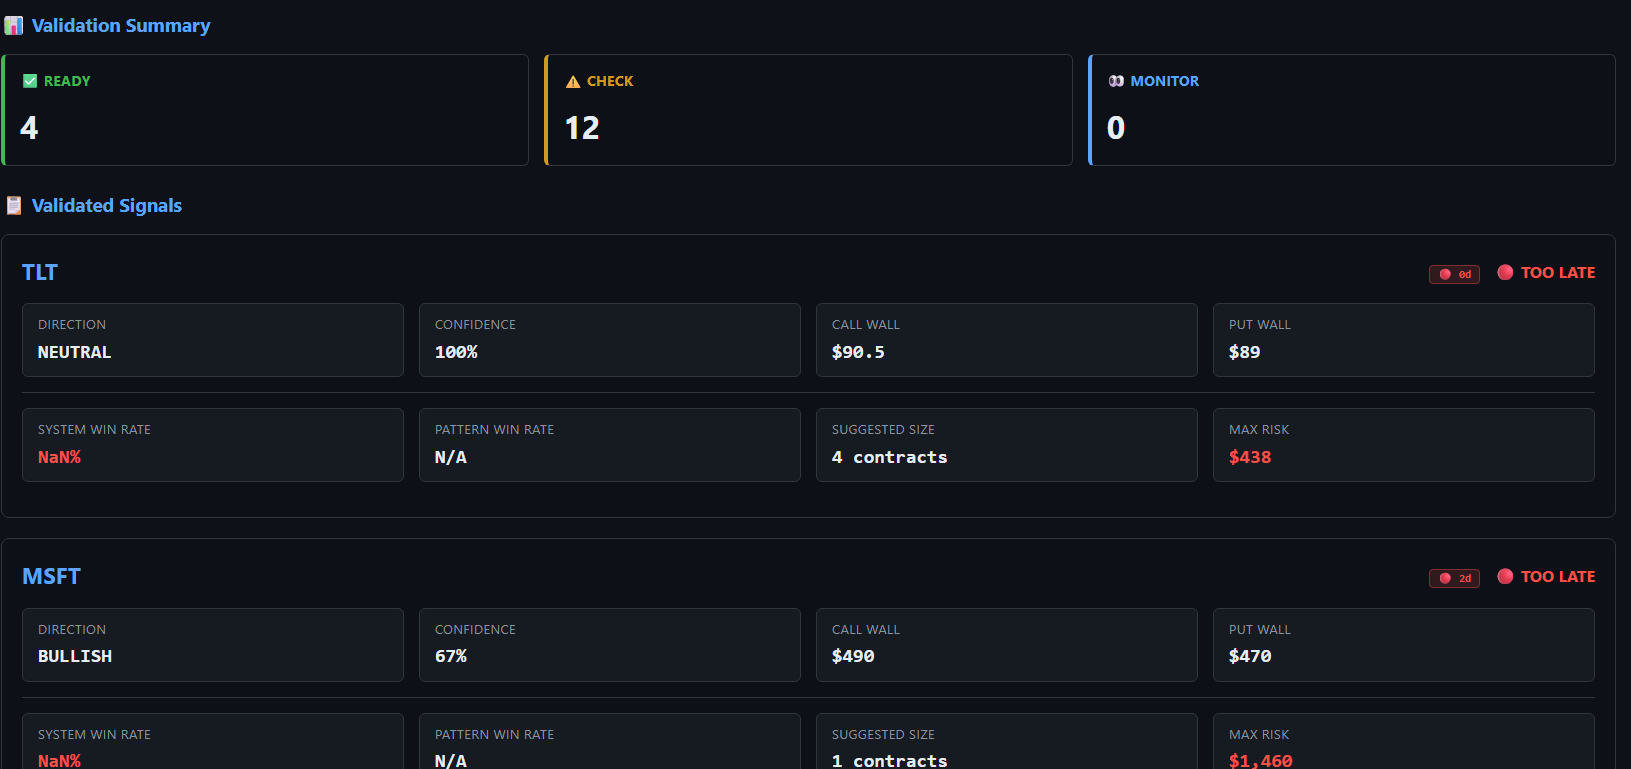Click the TLT ticker heading

coord(40,272)
